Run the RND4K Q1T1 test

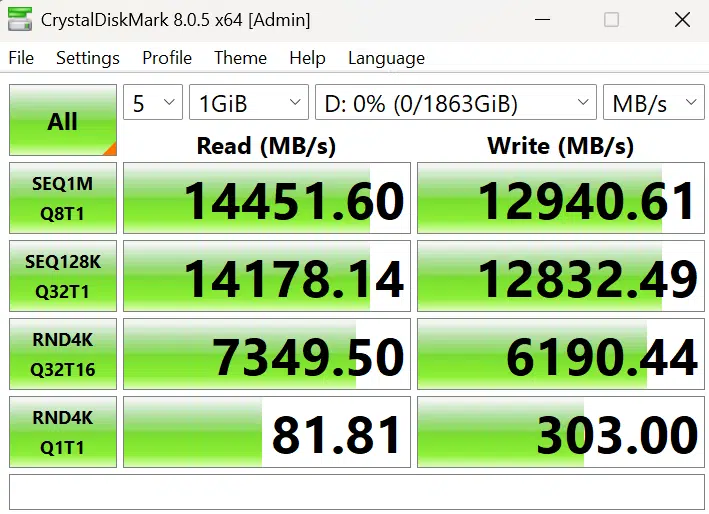pos(63,432)
